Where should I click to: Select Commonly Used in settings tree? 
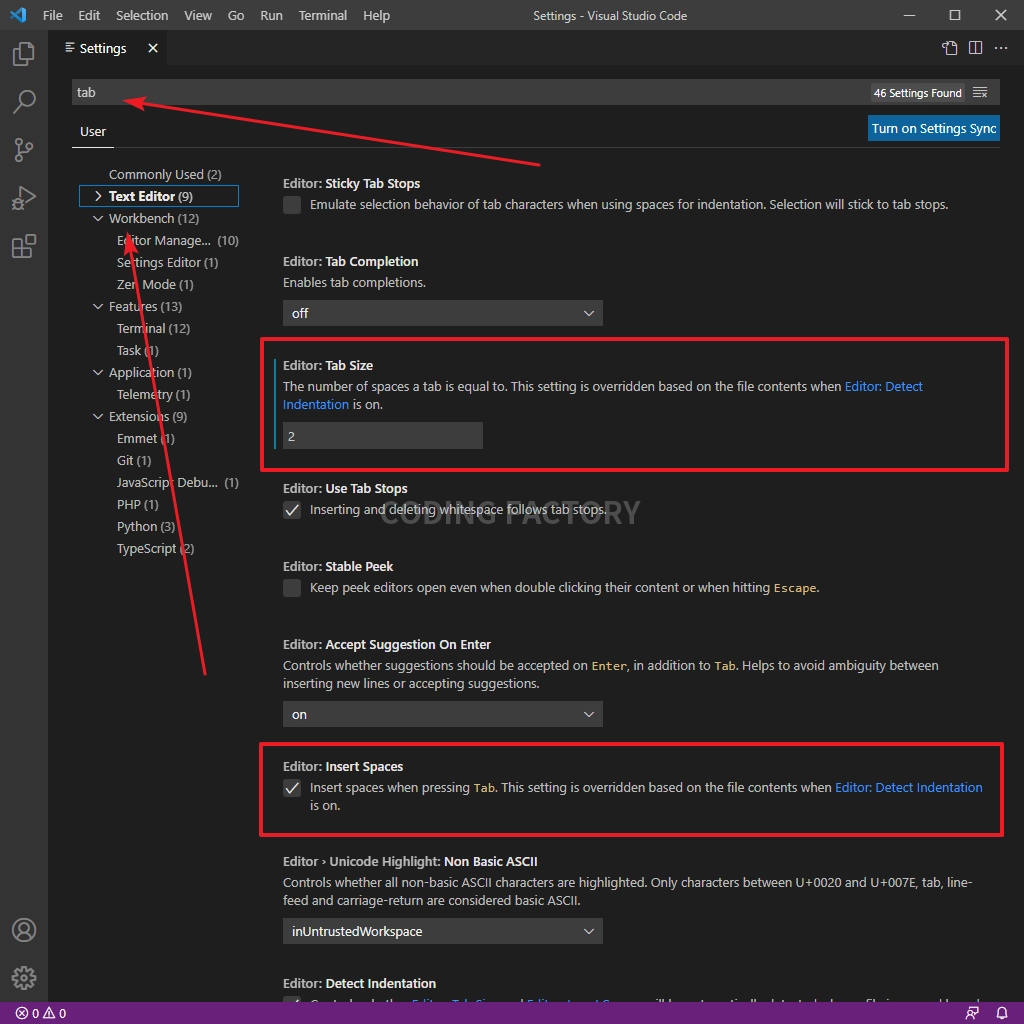[165, 174]
